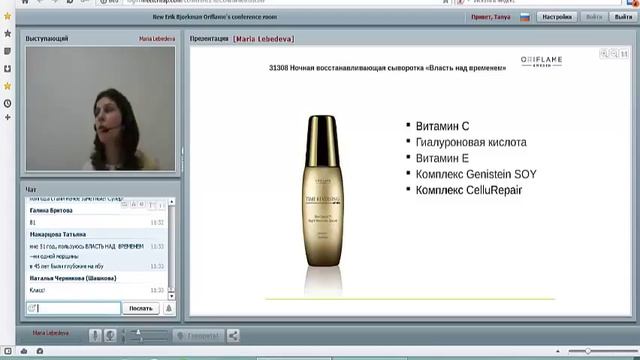640x360 pixels.
Task: Click the emoticon icon inside chat input
Action: click(32, 308)
